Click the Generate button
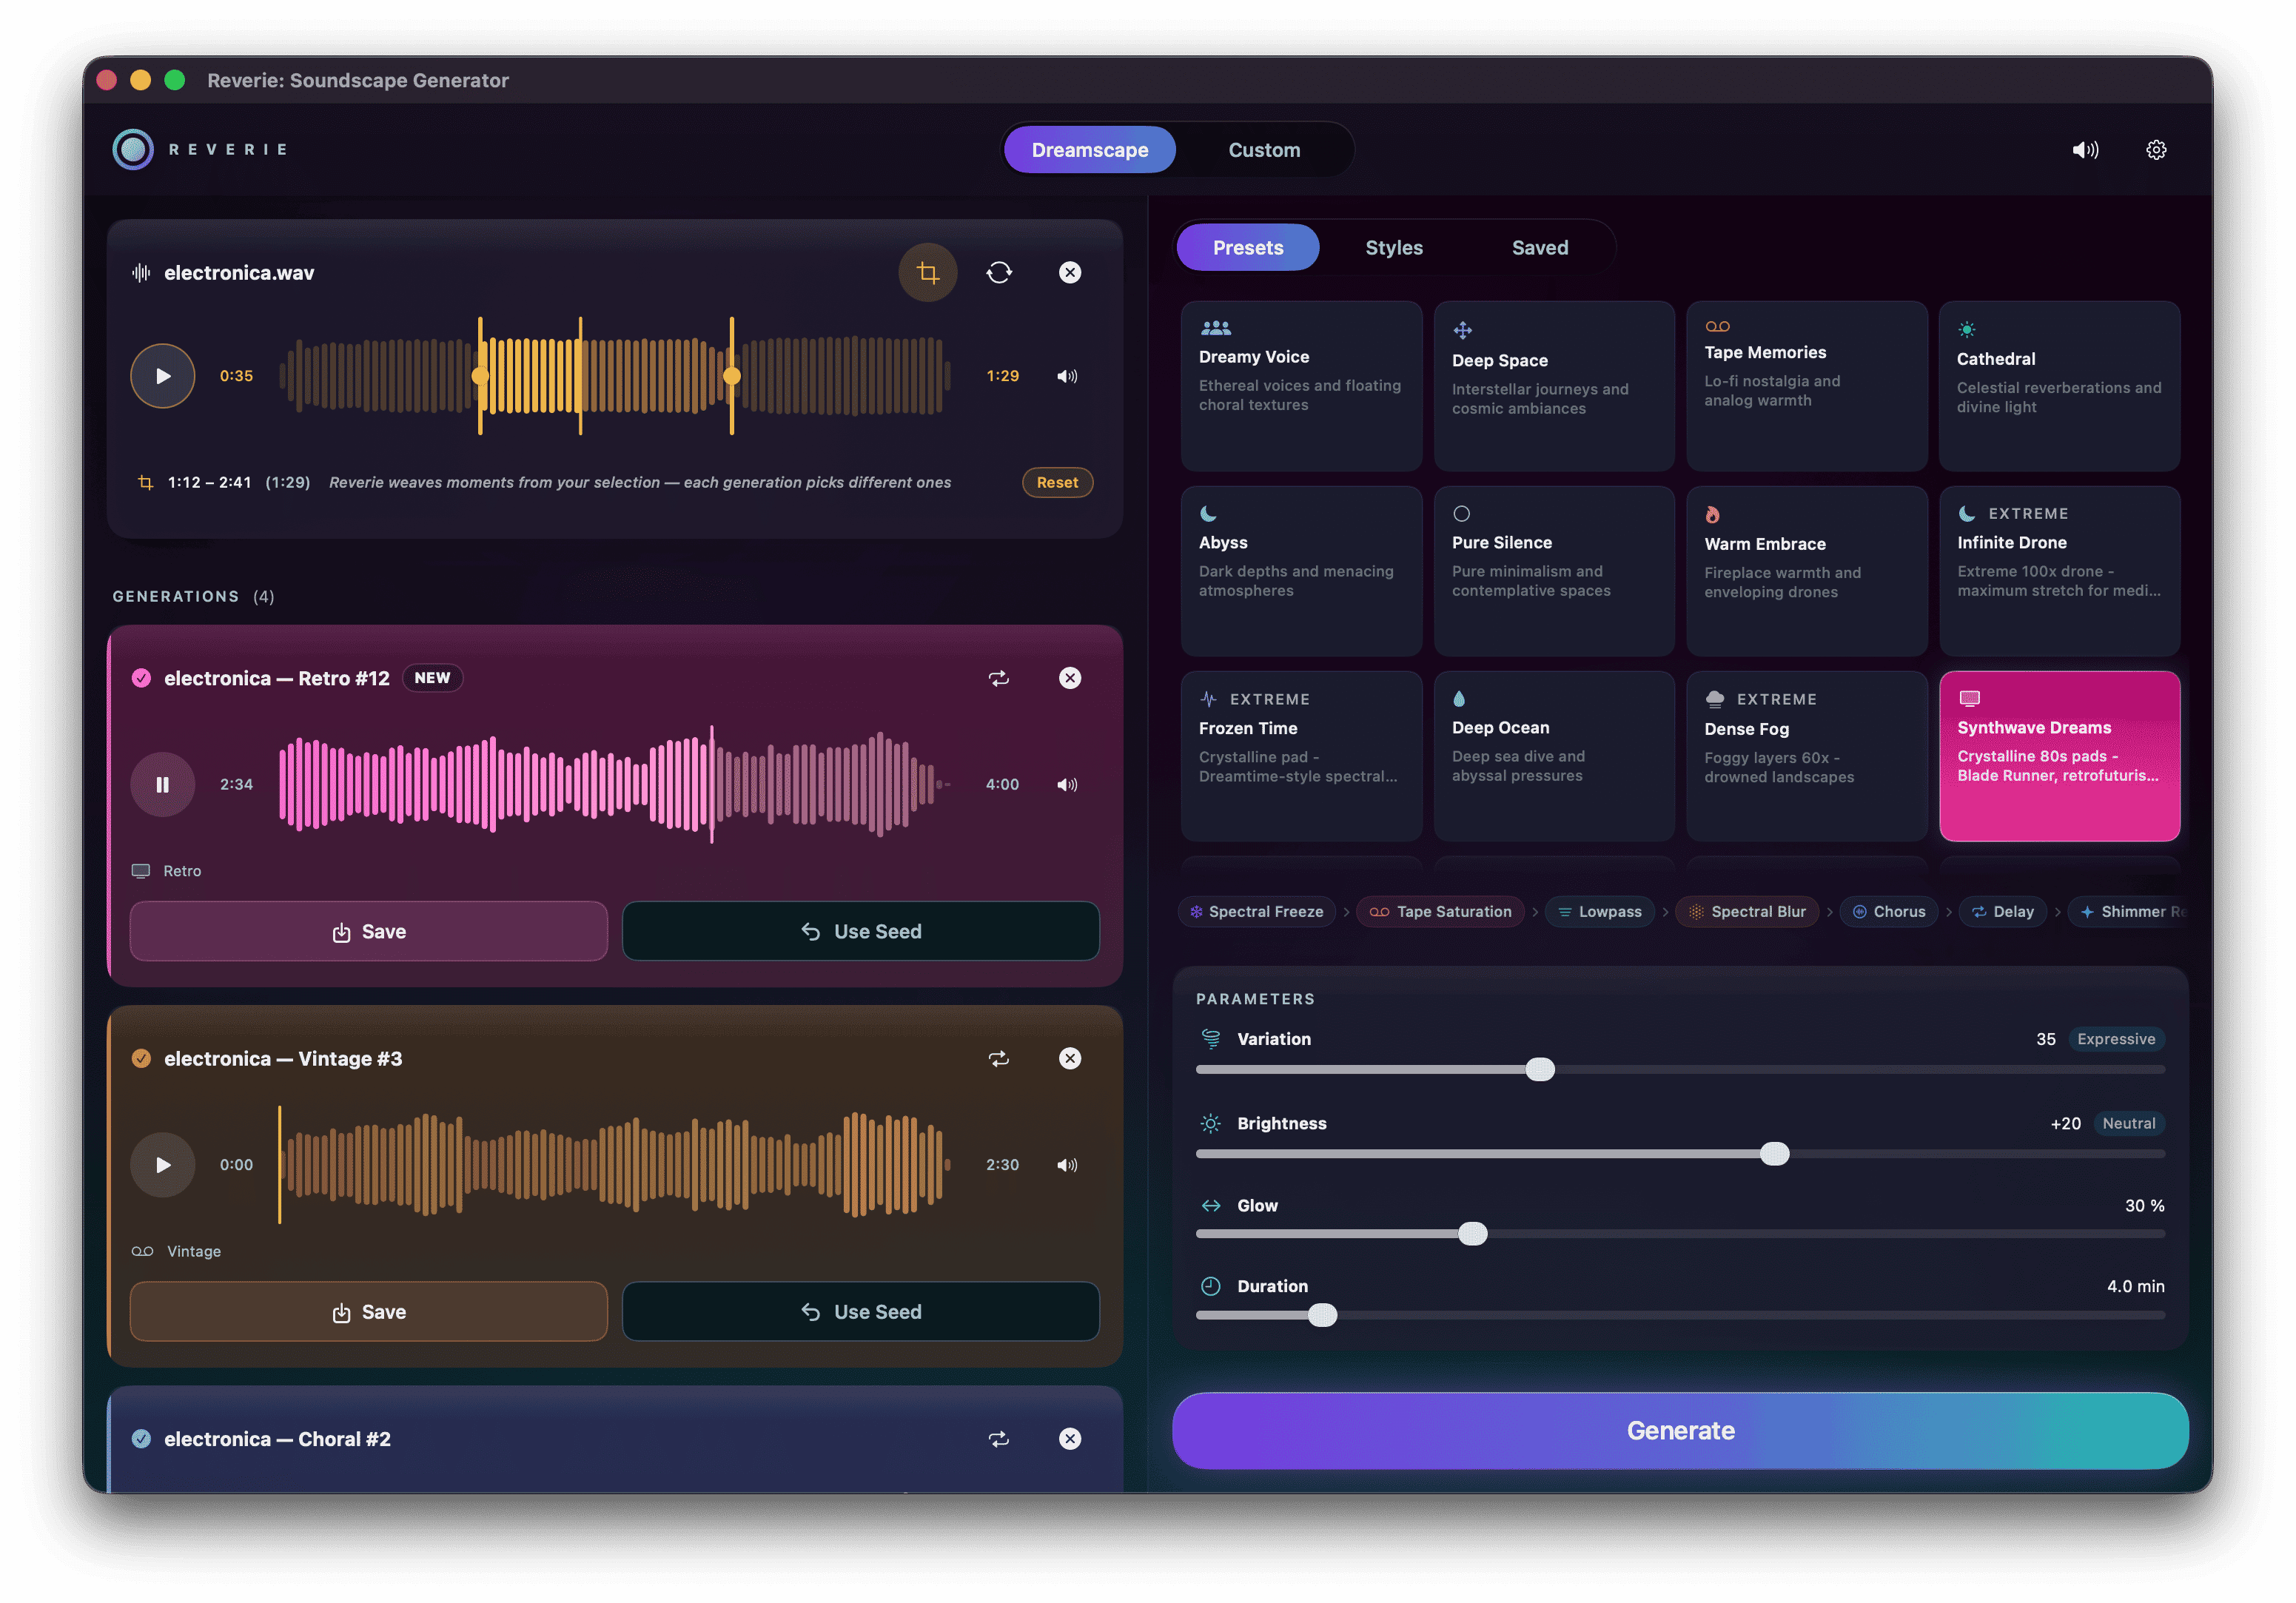2296x1603 pixels. 1679,1431
